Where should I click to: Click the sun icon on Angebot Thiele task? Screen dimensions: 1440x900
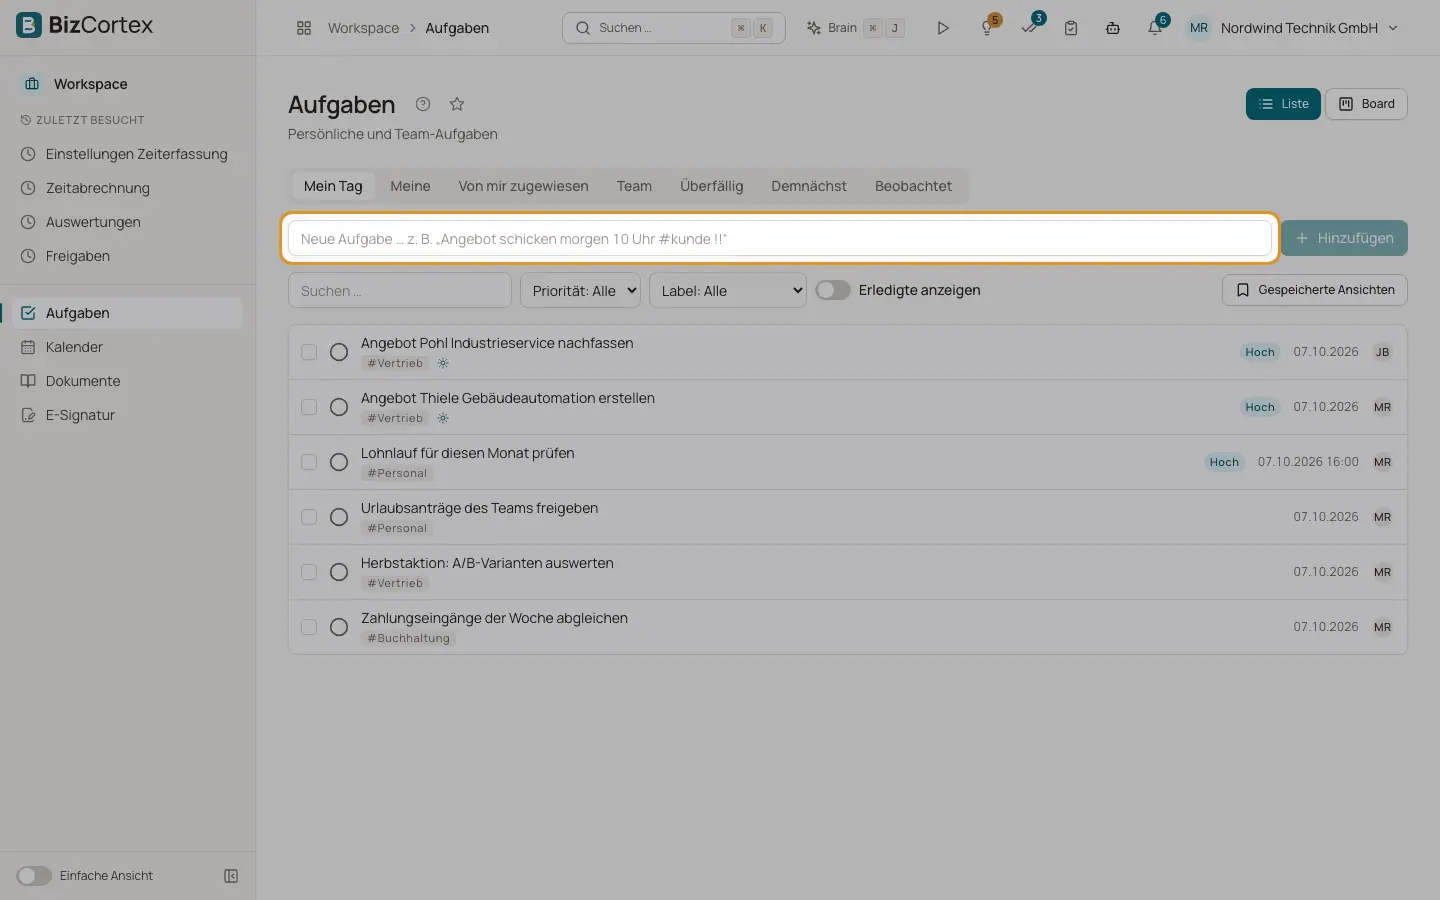click(443, 418)
